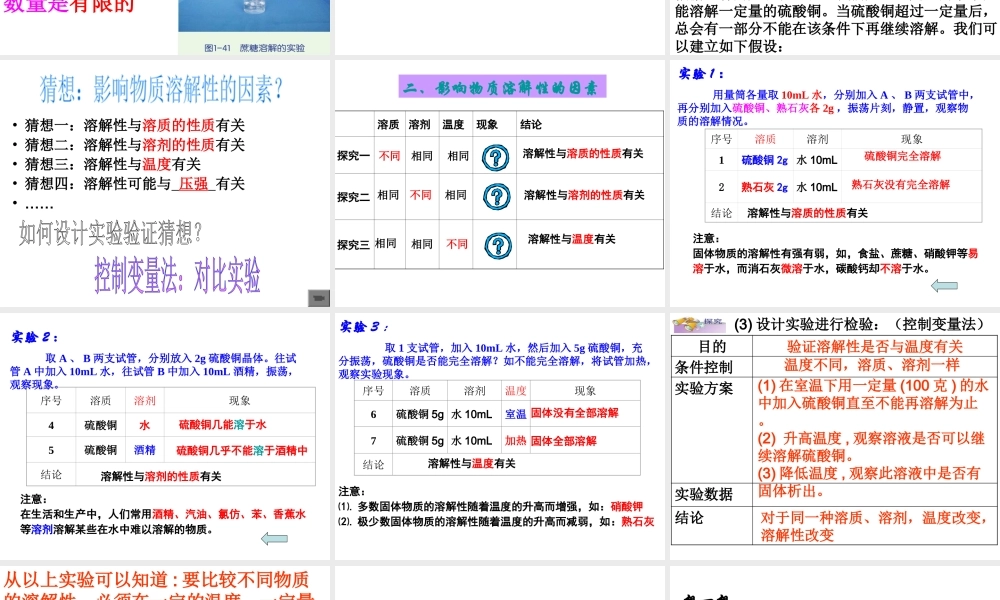
Task: Click the 硫酸铜几能溶于水 result cell
Action: pos(223,425)
